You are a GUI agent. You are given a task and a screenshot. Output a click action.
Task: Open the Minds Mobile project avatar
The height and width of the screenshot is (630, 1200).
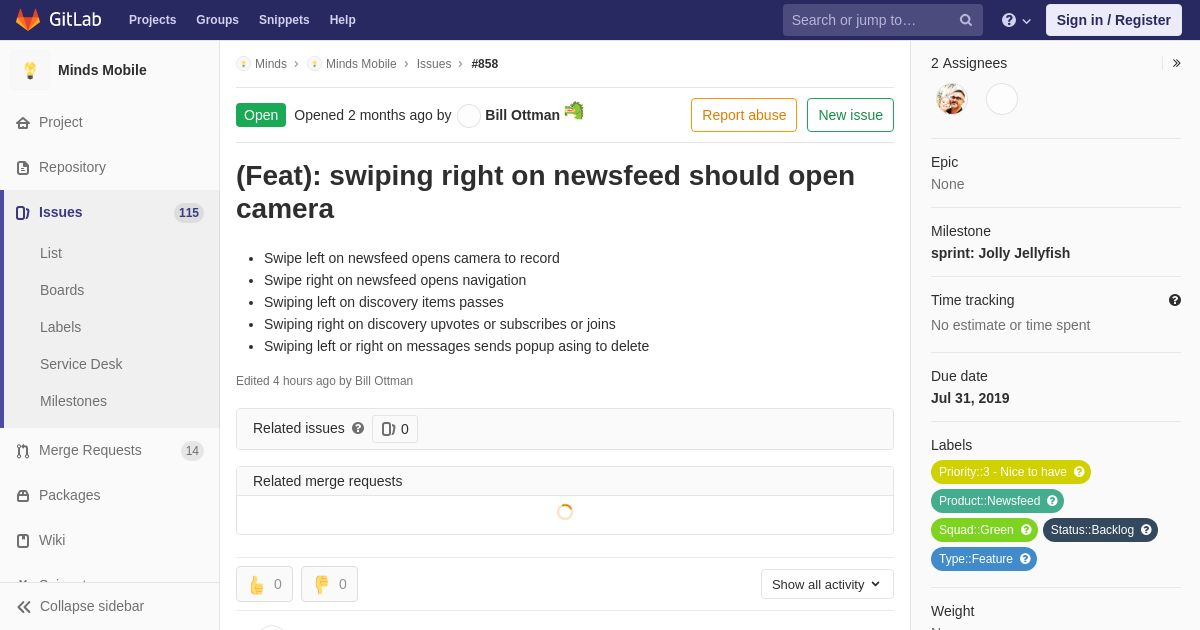tap(30, 70)
